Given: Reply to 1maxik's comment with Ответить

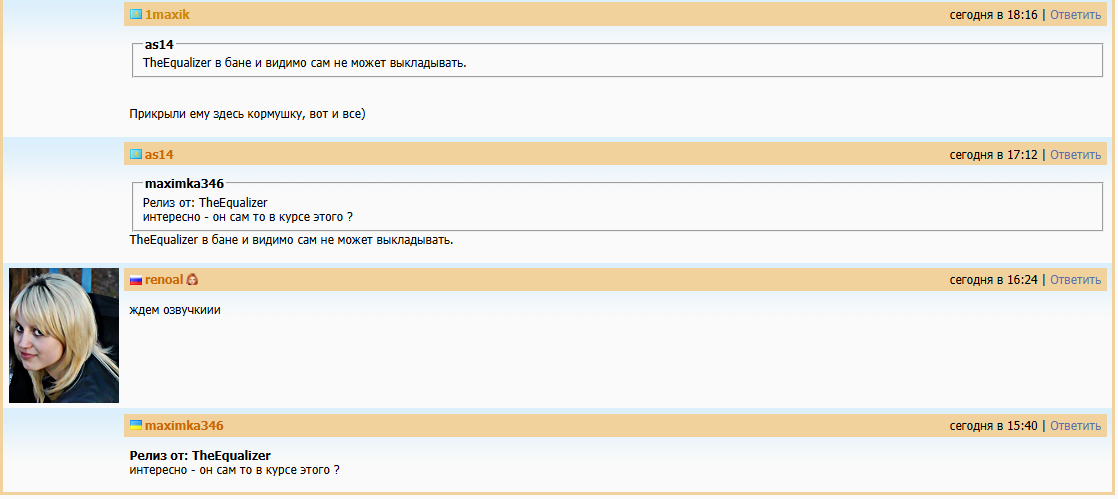Looking at the screenshot, I should point(1075,15).
